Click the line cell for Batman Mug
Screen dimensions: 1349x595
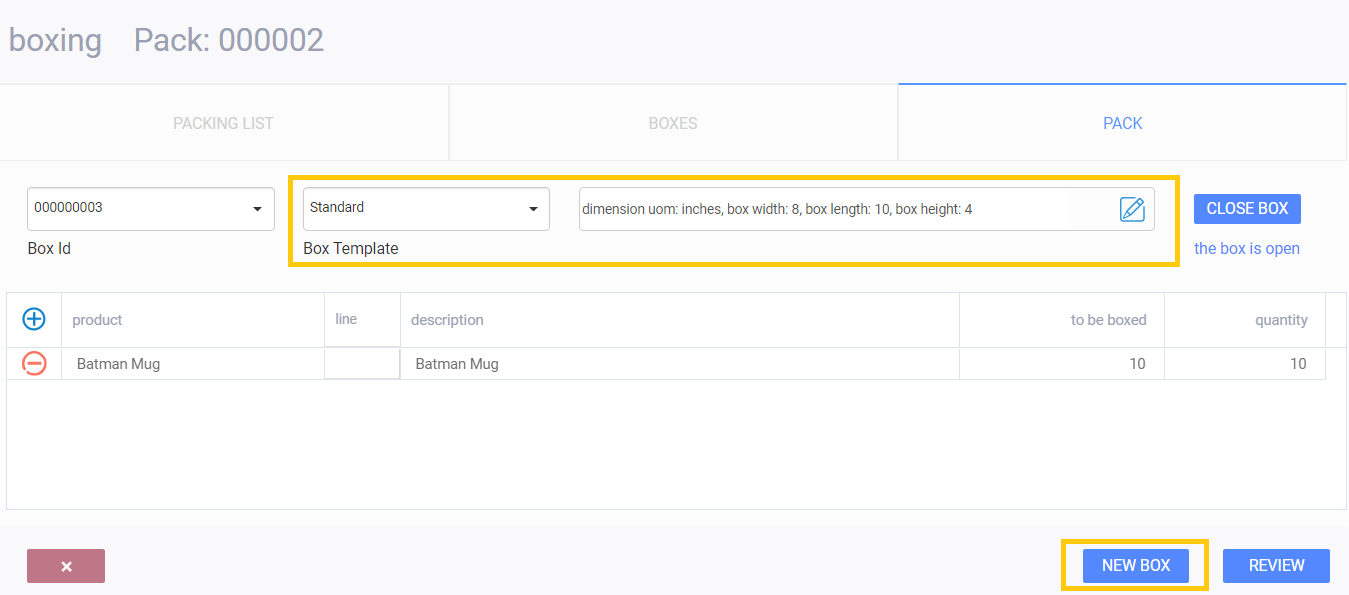(362, 364)
